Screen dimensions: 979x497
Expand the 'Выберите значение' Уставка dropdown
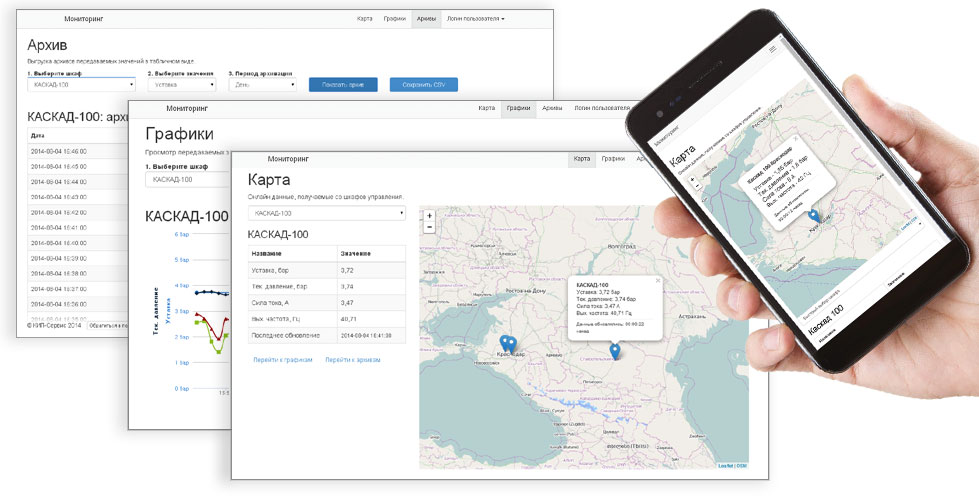coord(182,84)
